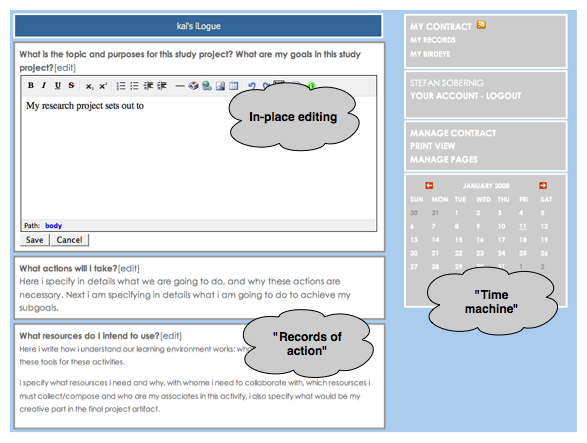The width and height of the screenshot is (587, 443).
Task: Toggle superscript formatting
Action: tap(103, 86)
